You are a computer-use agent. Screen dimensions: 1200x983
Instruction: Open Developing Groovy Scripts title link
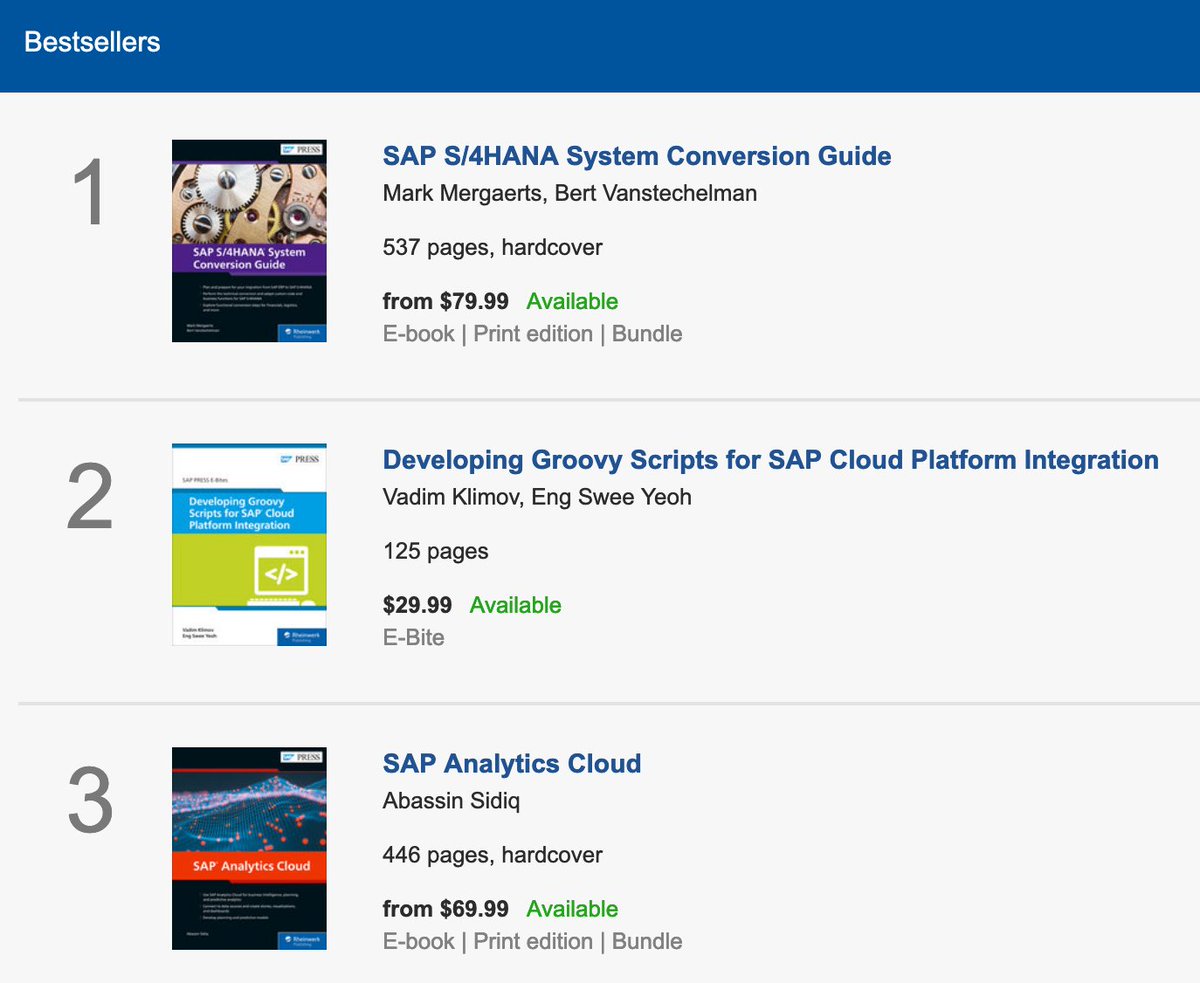[x=770, y=461]
